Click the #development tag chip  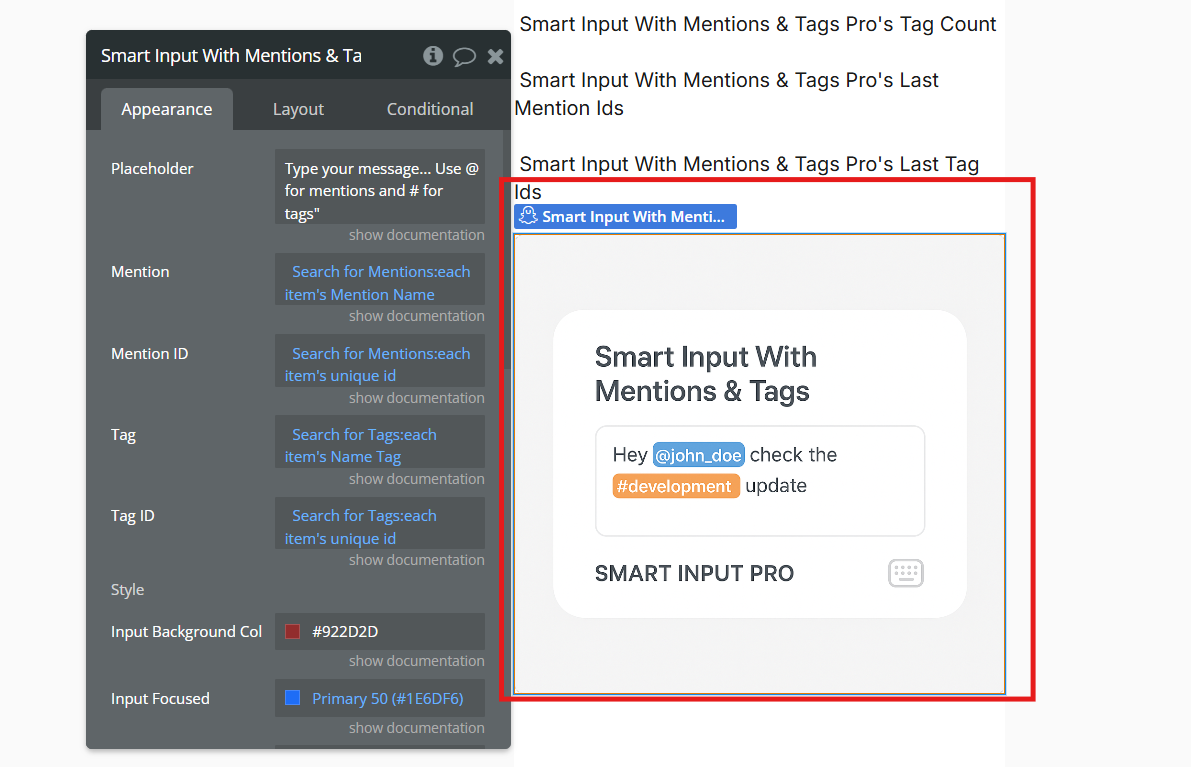(x=675, y=486)
